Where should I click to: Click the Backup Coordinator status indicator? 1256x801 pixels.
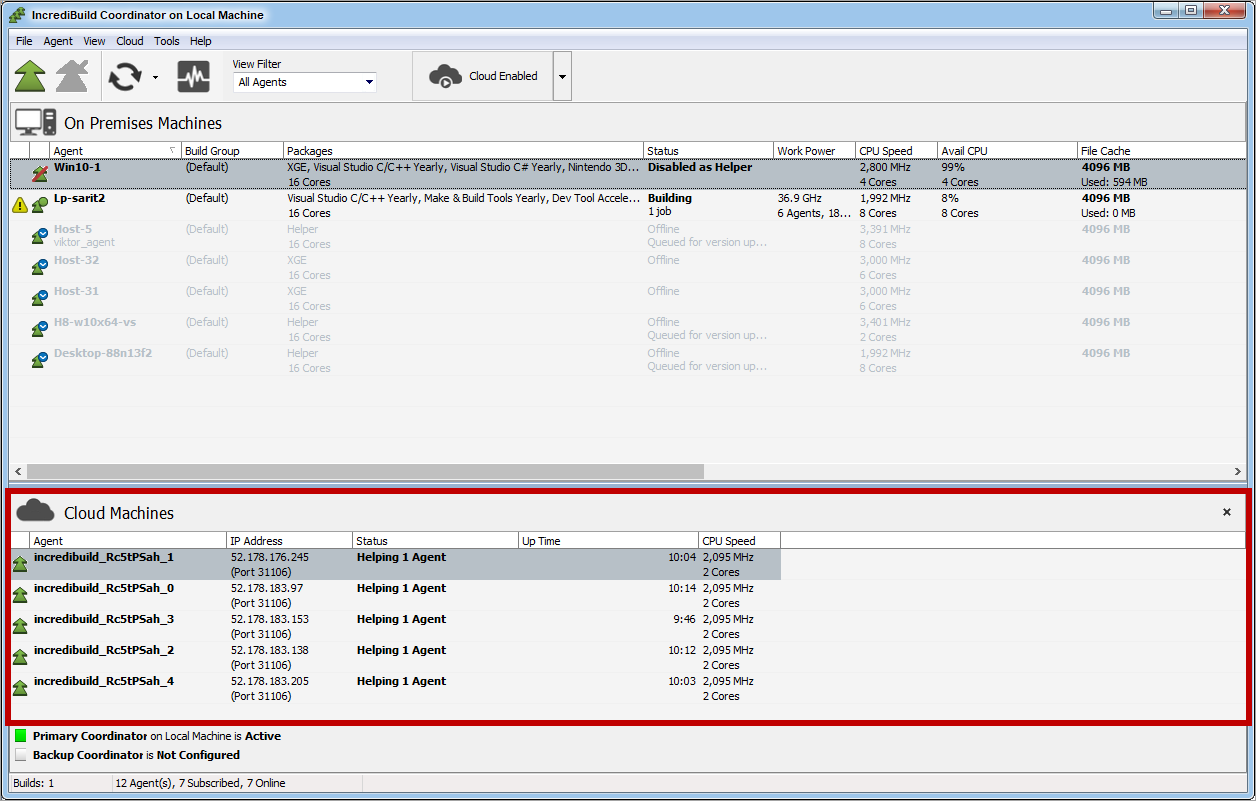click(x=21, y=755)
